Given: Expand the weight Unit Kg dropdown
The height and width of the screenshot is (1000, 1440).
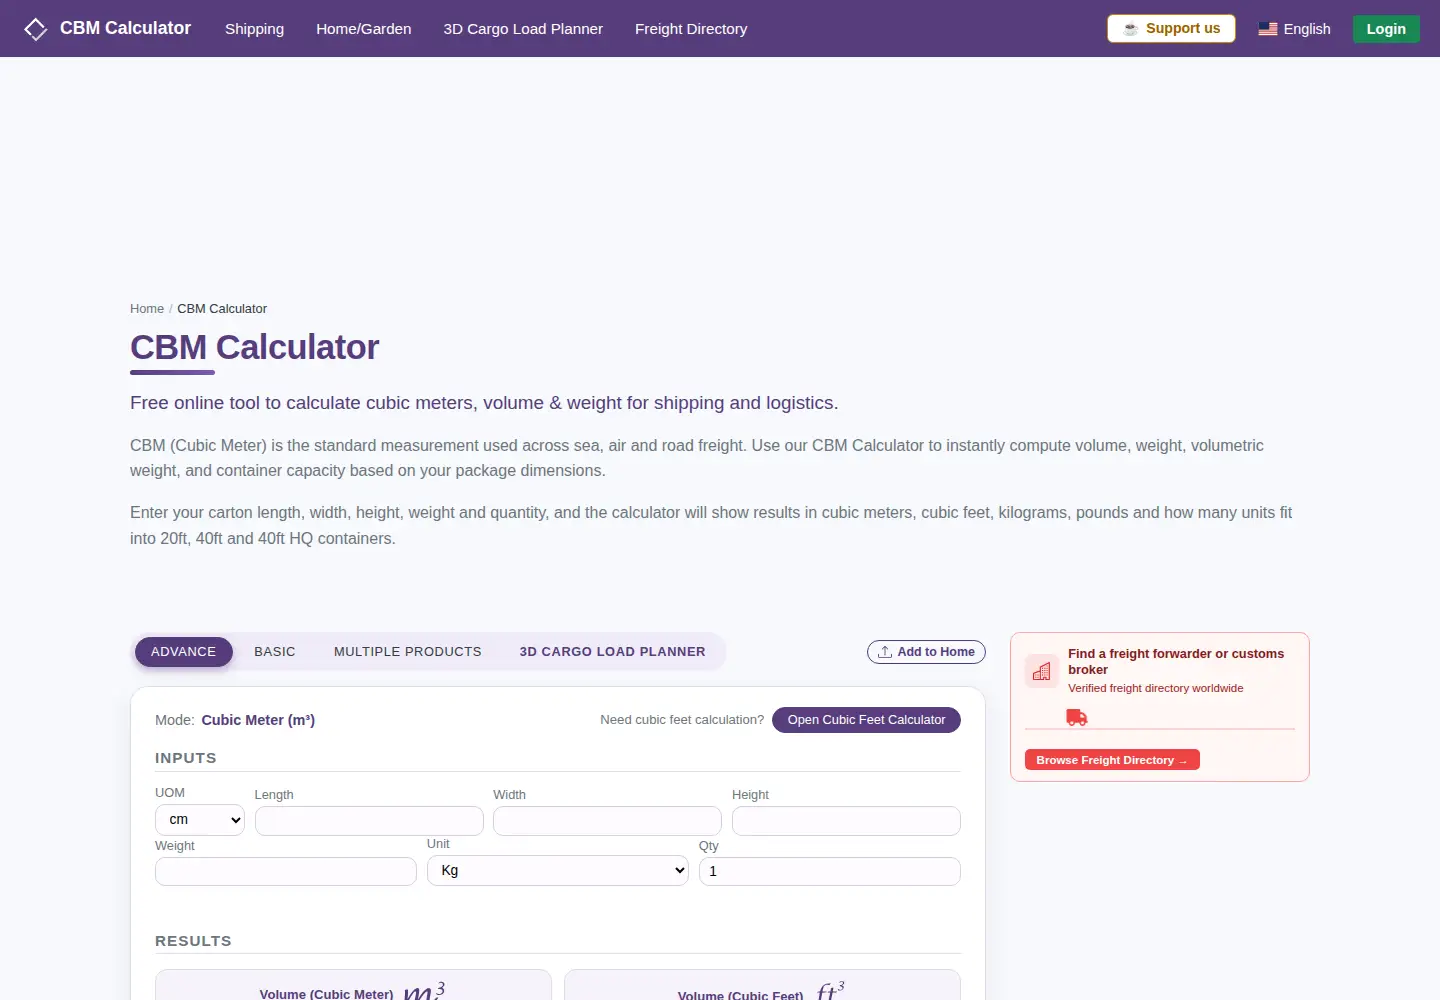Looking at the screenshot, I should (558, 871).
